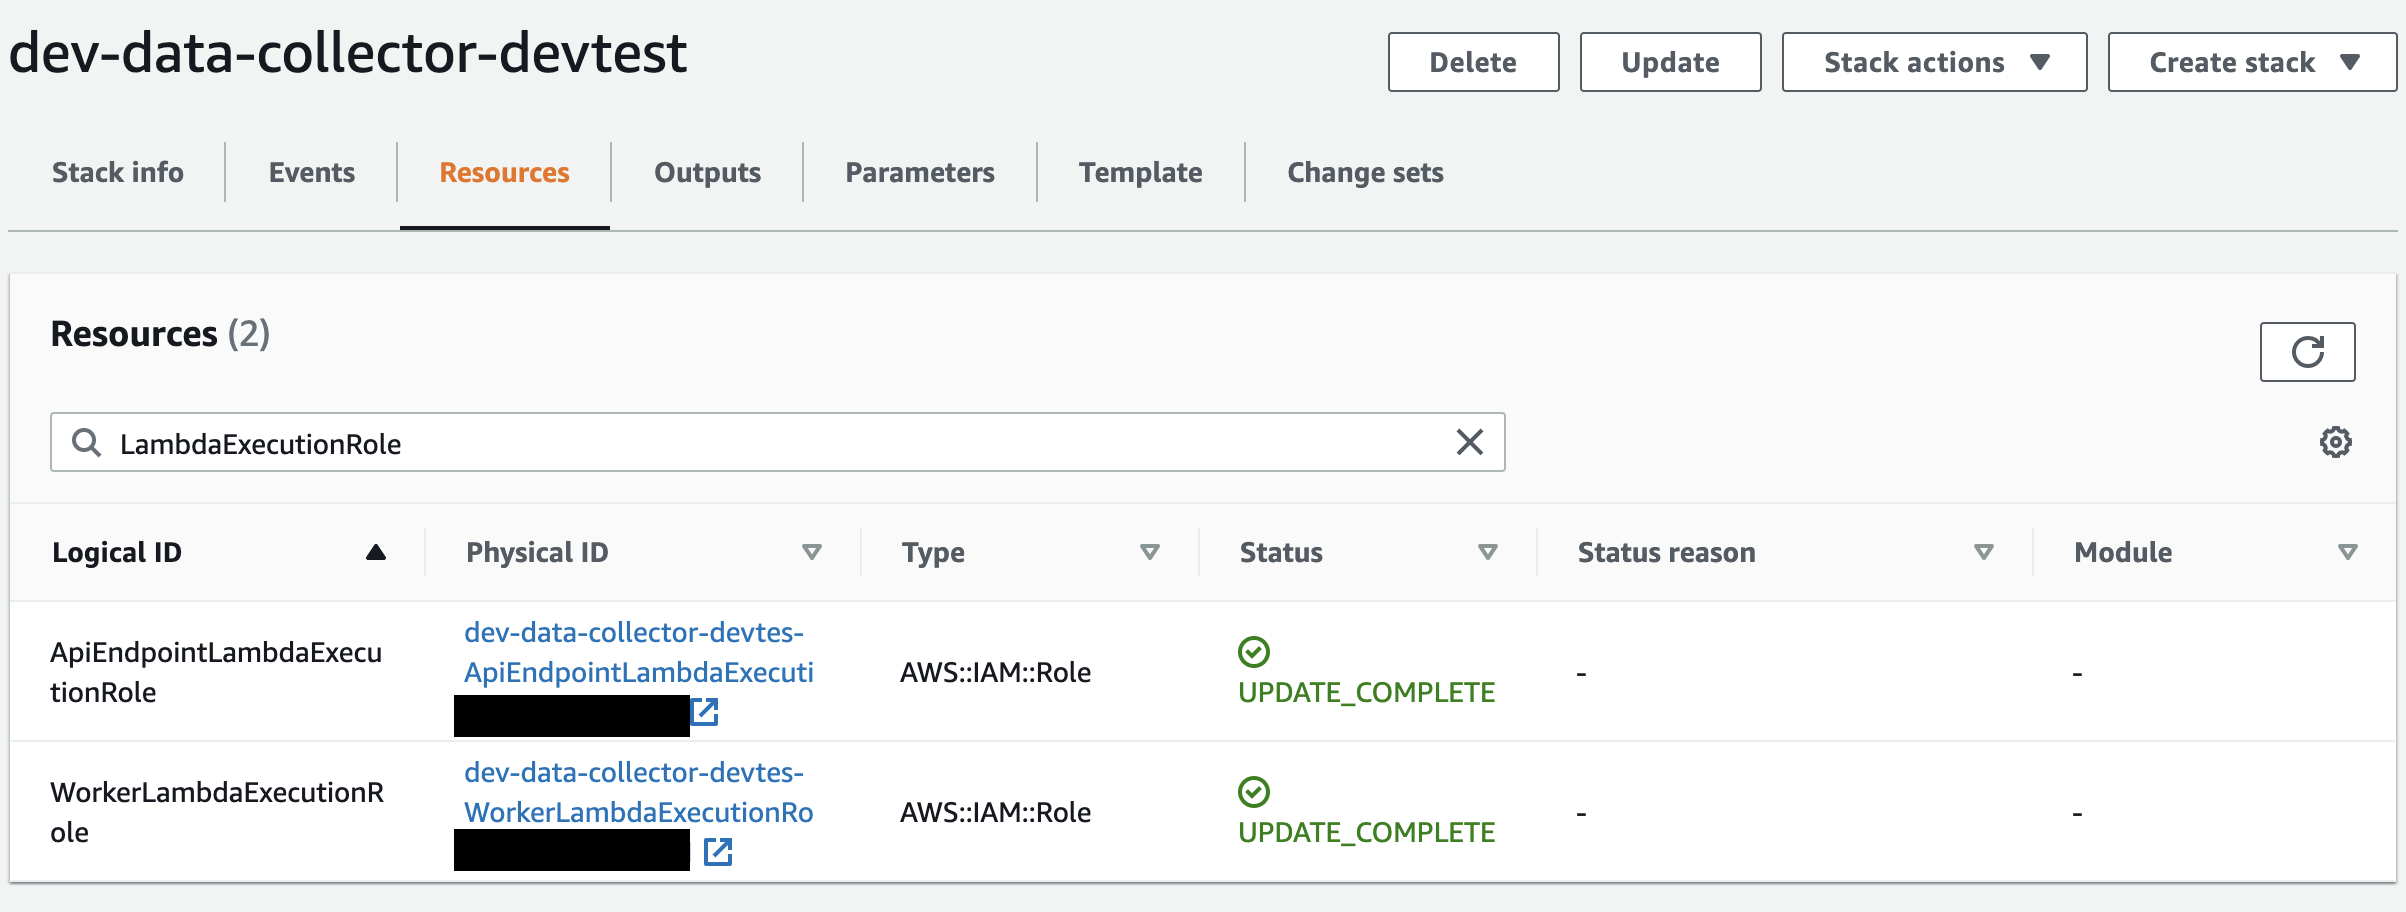The height and width of the screenshot is (912, 2406).
Task: Clear the search filter with X icon
Action: [1469, 442]
